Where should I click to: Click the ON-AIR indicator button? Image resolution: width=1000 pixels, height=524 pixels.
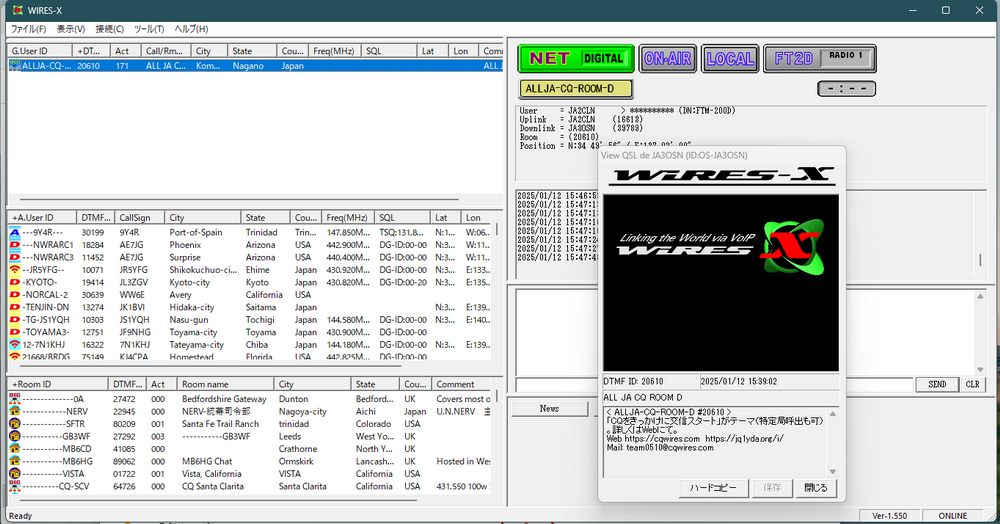coord(667,58)
